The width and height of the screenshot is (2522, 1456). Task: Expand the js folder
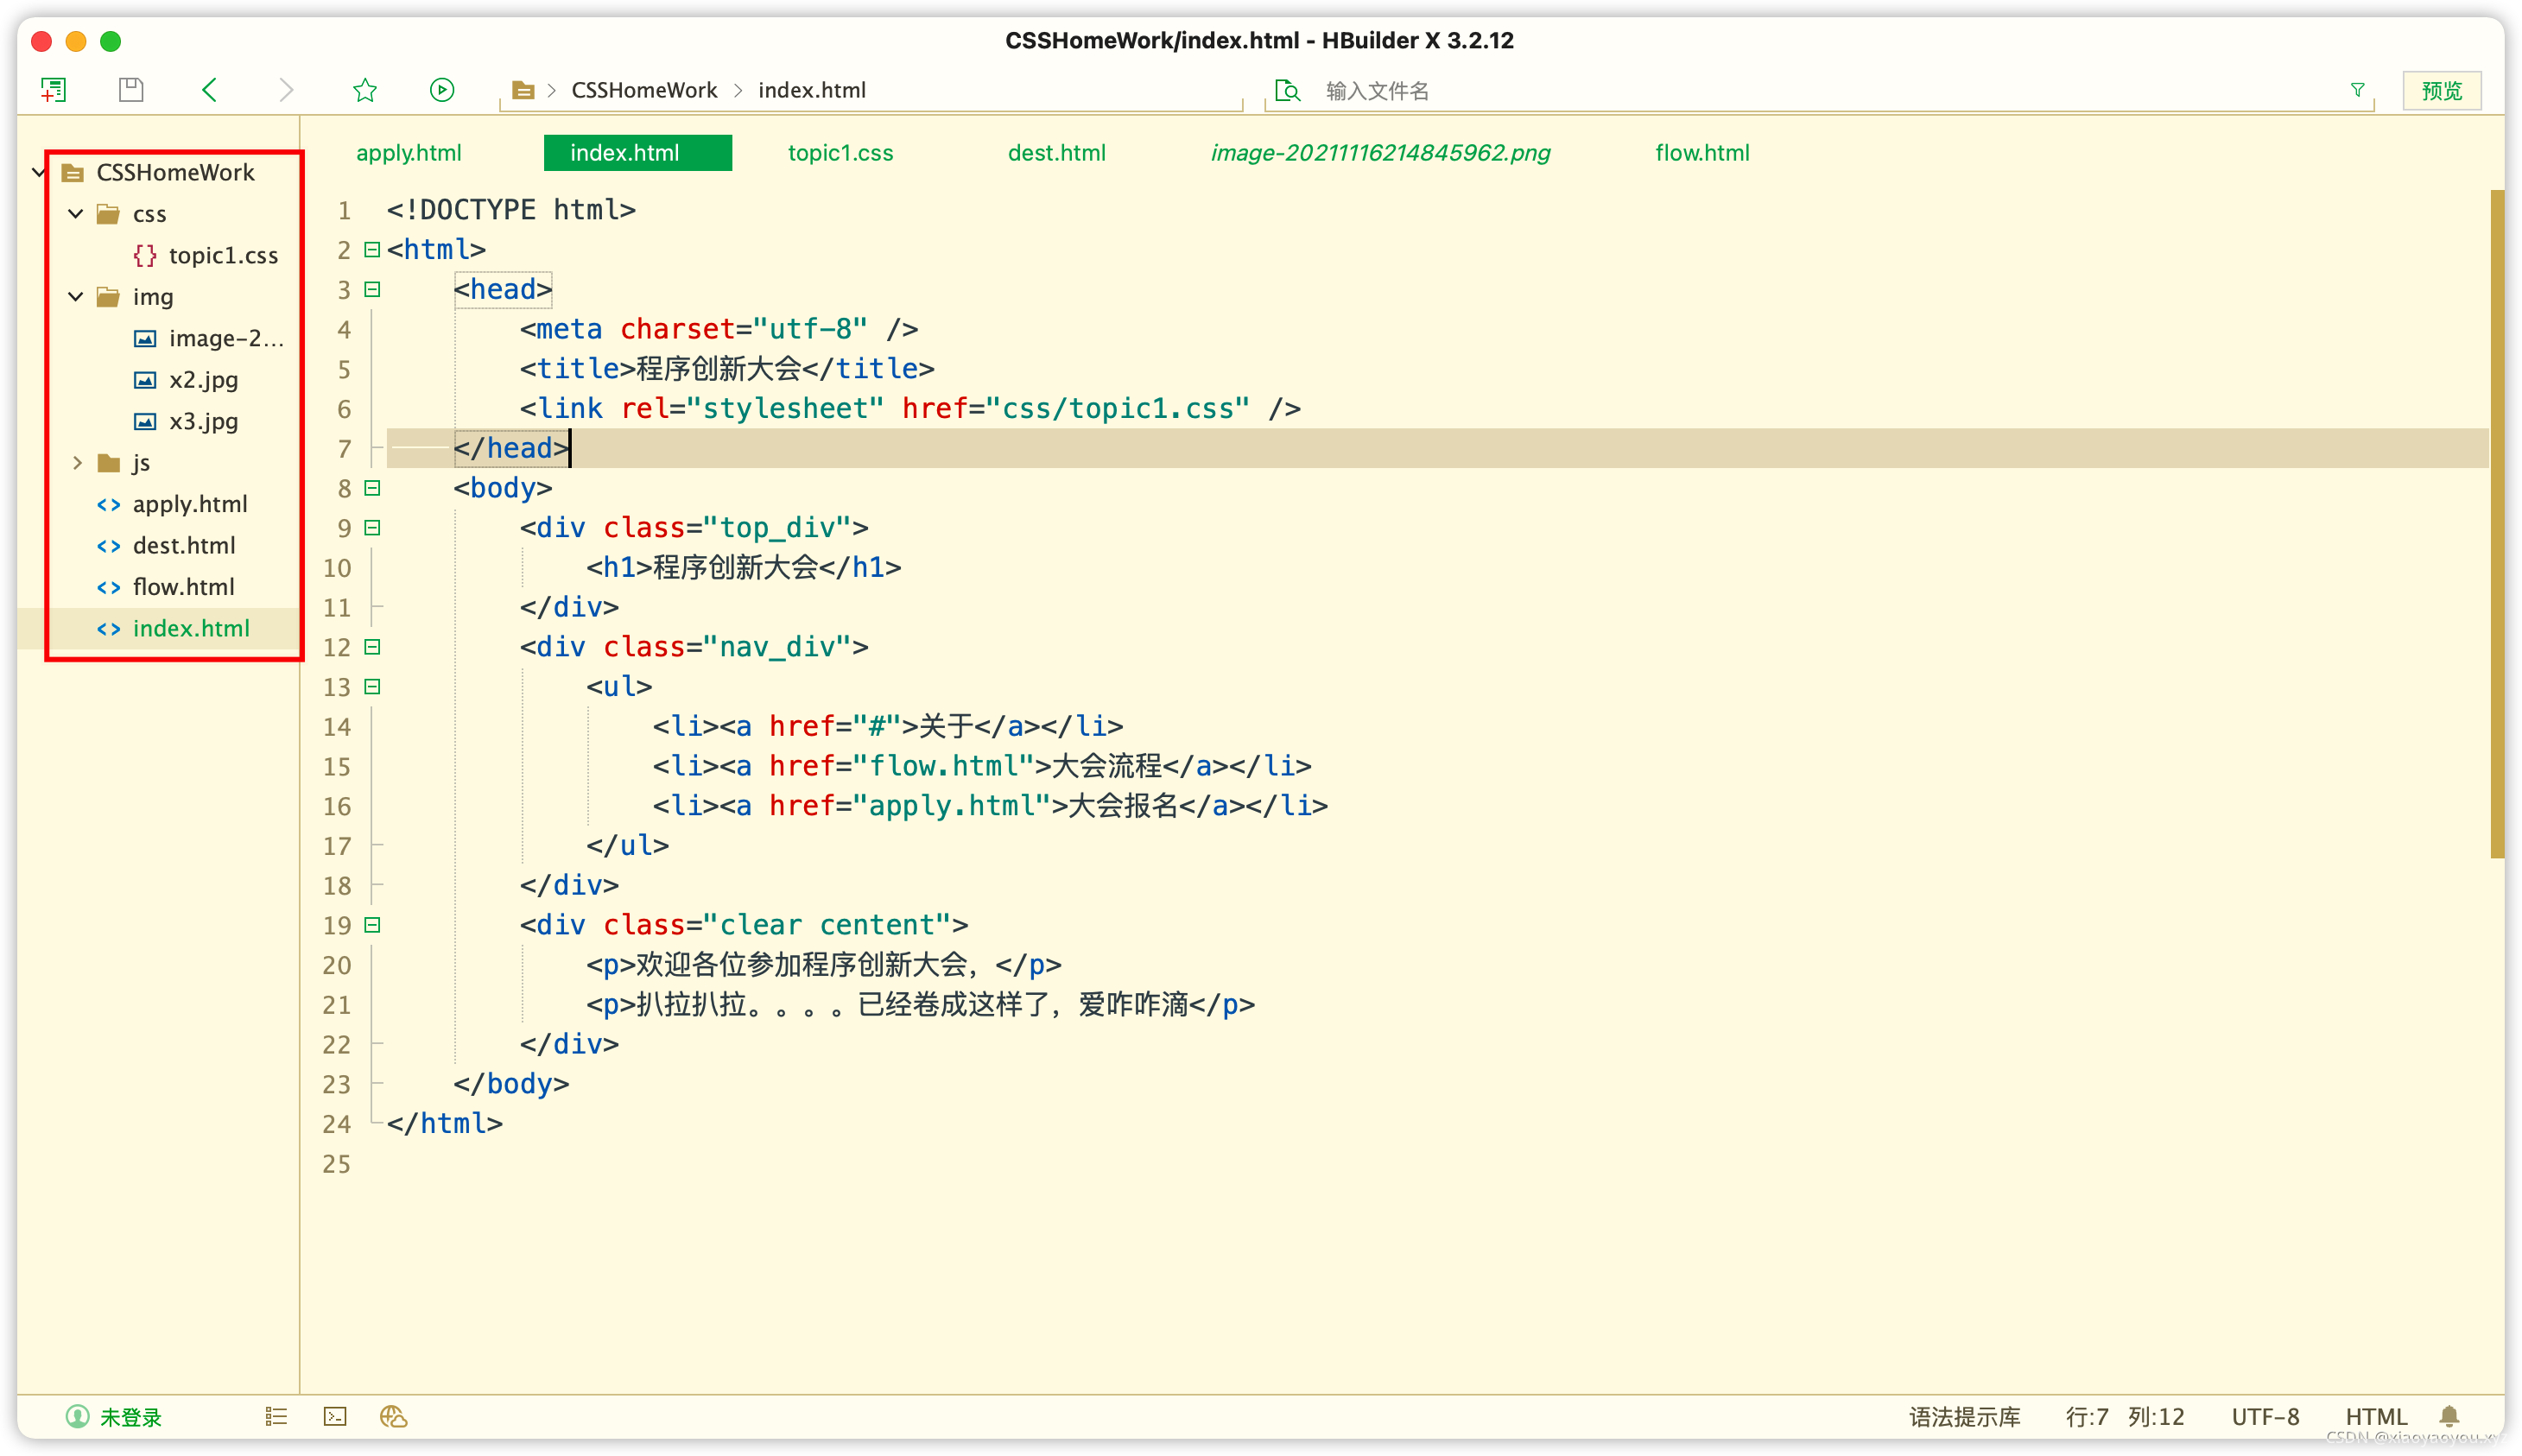point(76,463)
